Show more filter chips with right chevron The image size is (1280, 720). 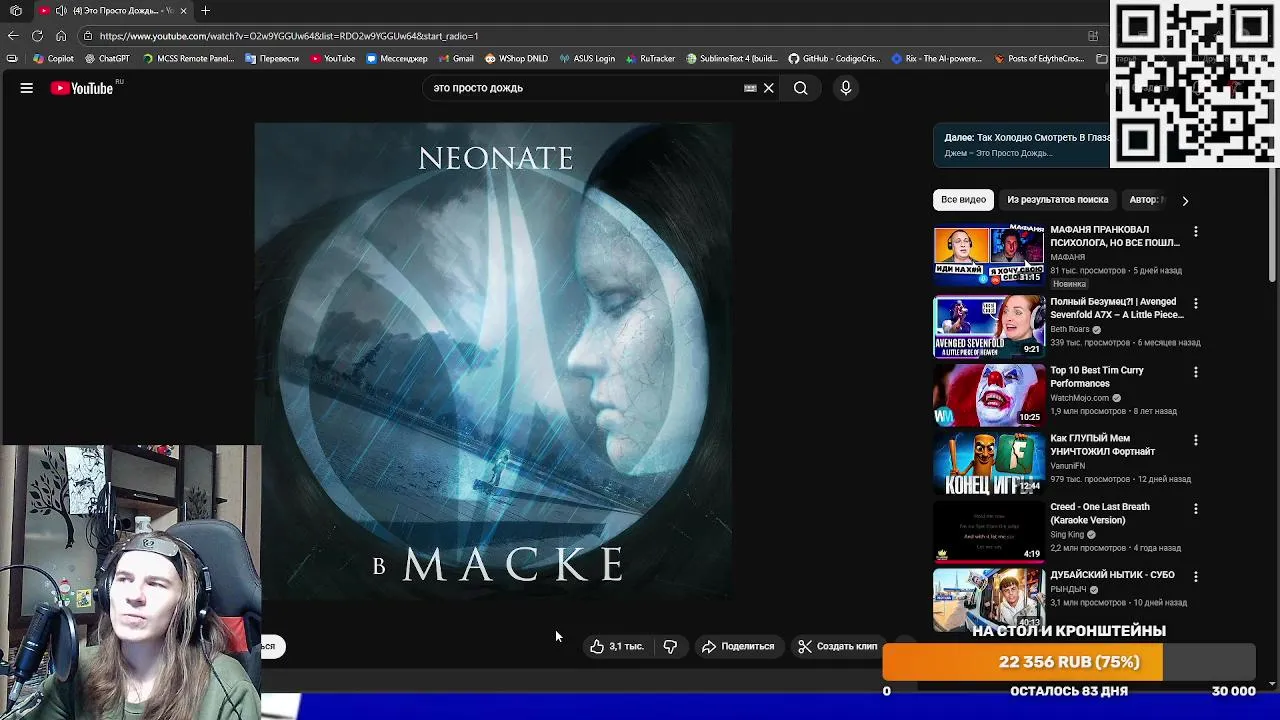pyautogui.click(x=1185, y=200)
